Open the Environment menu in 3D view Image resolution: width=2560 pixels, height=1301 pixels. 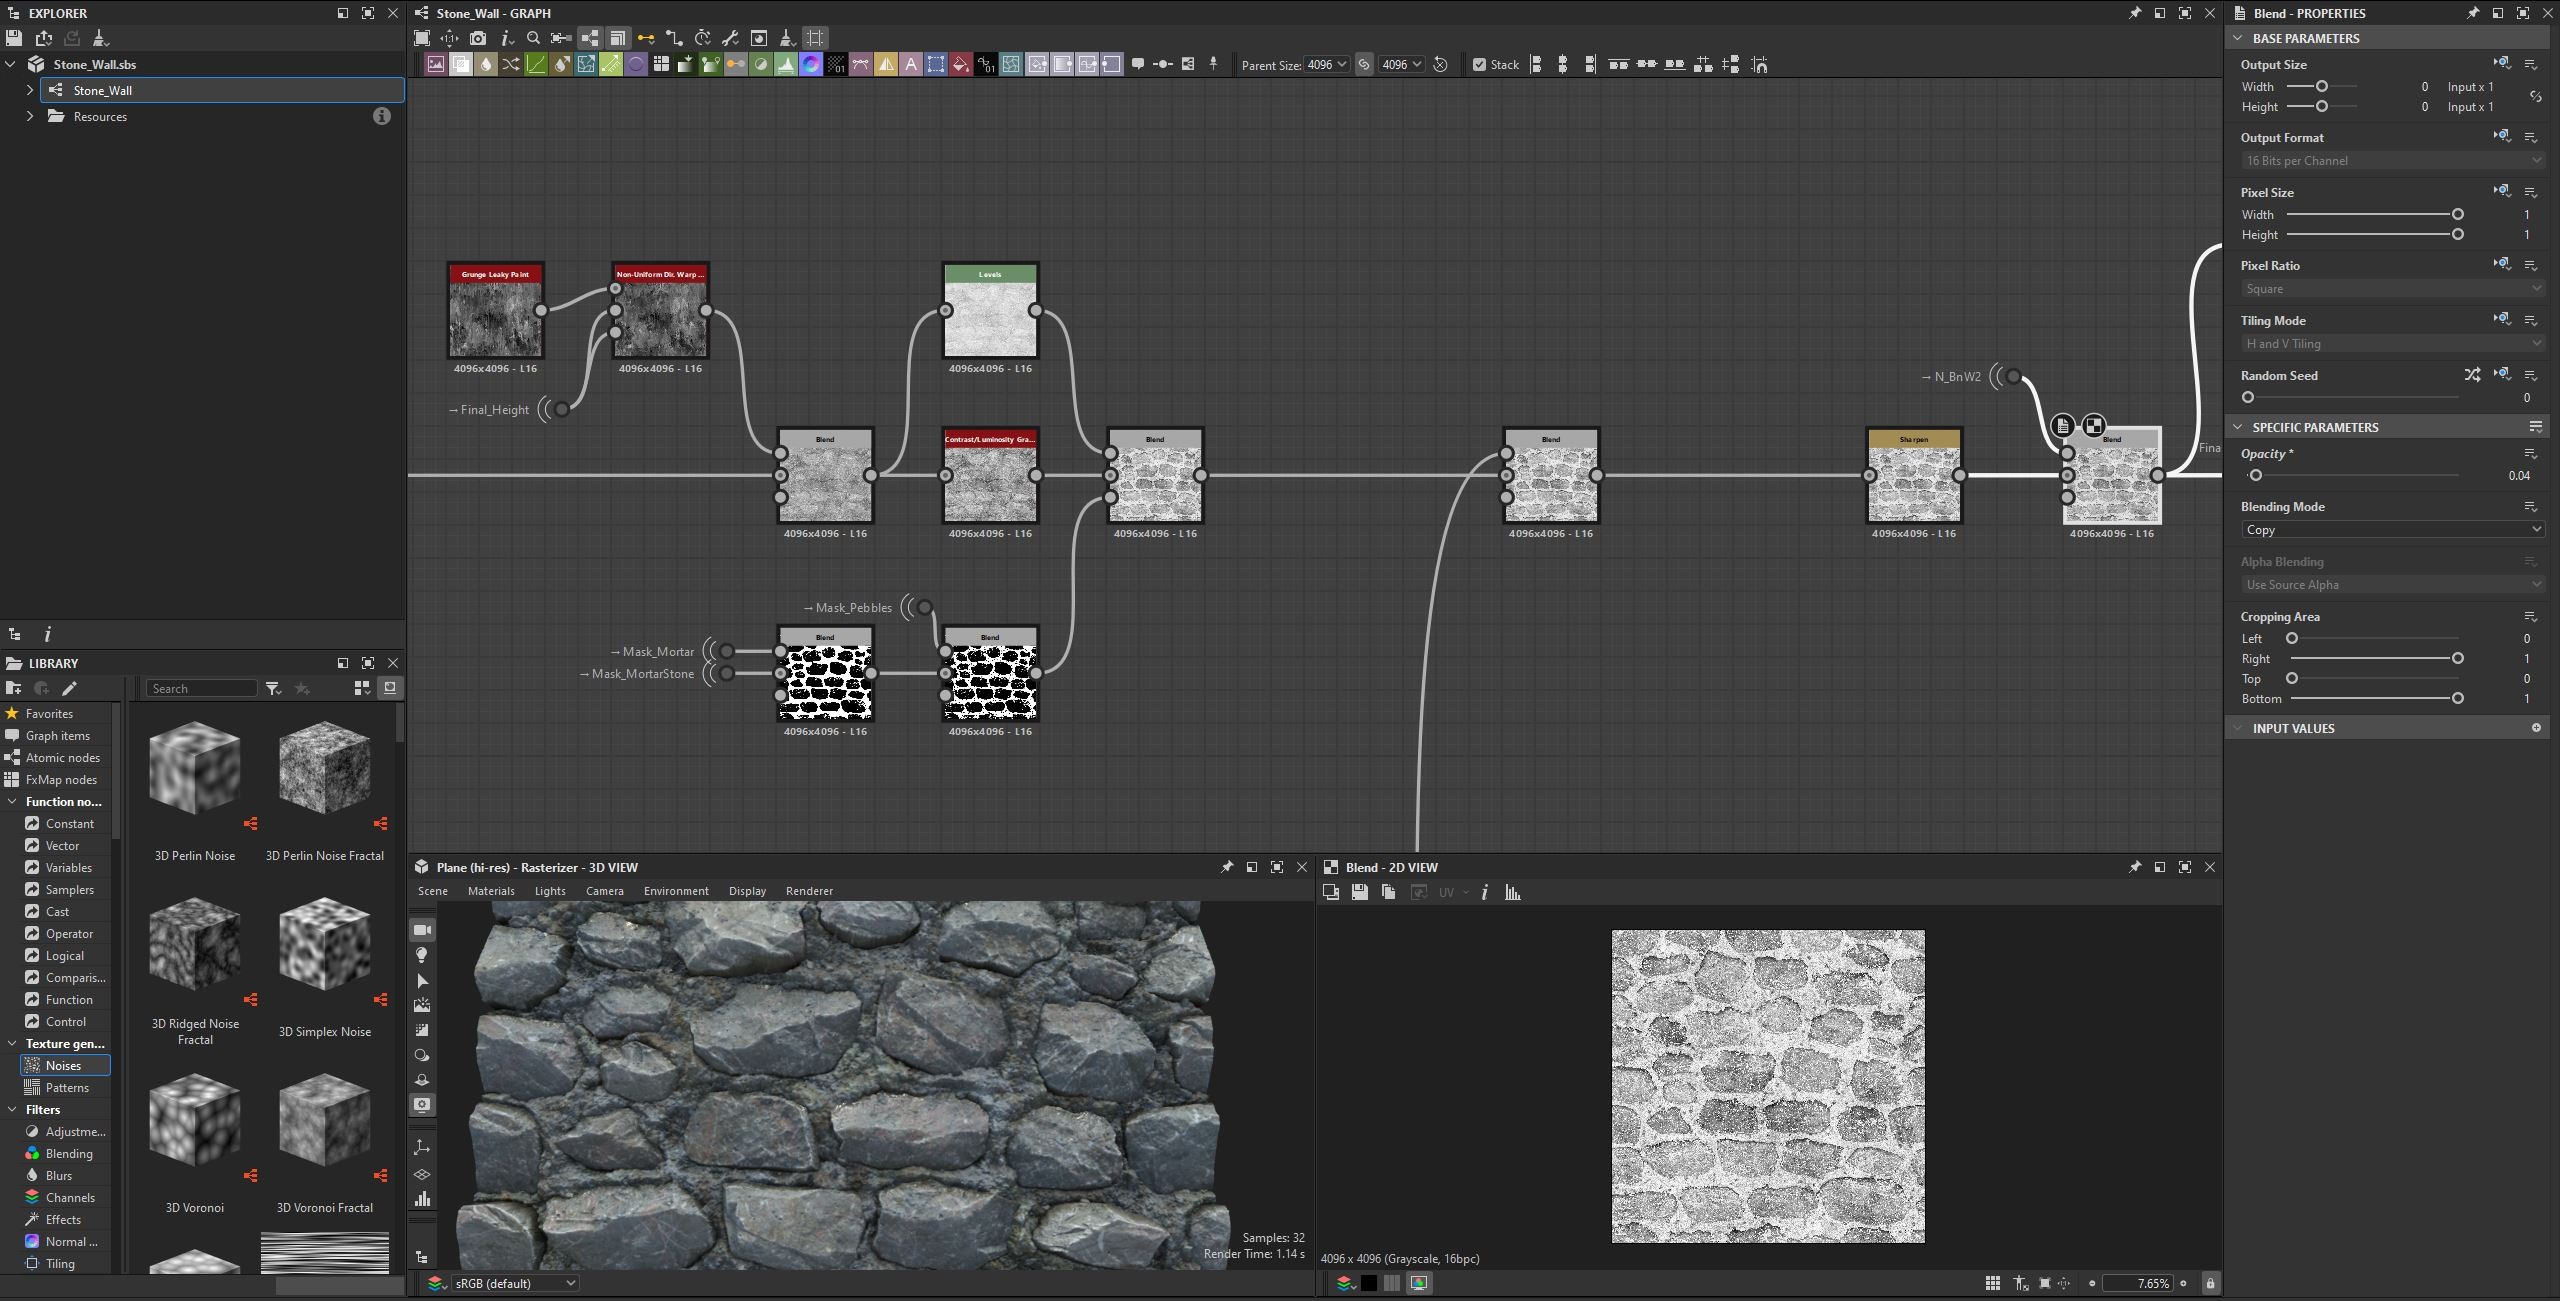pyautogui.click(x=676, y=891)
